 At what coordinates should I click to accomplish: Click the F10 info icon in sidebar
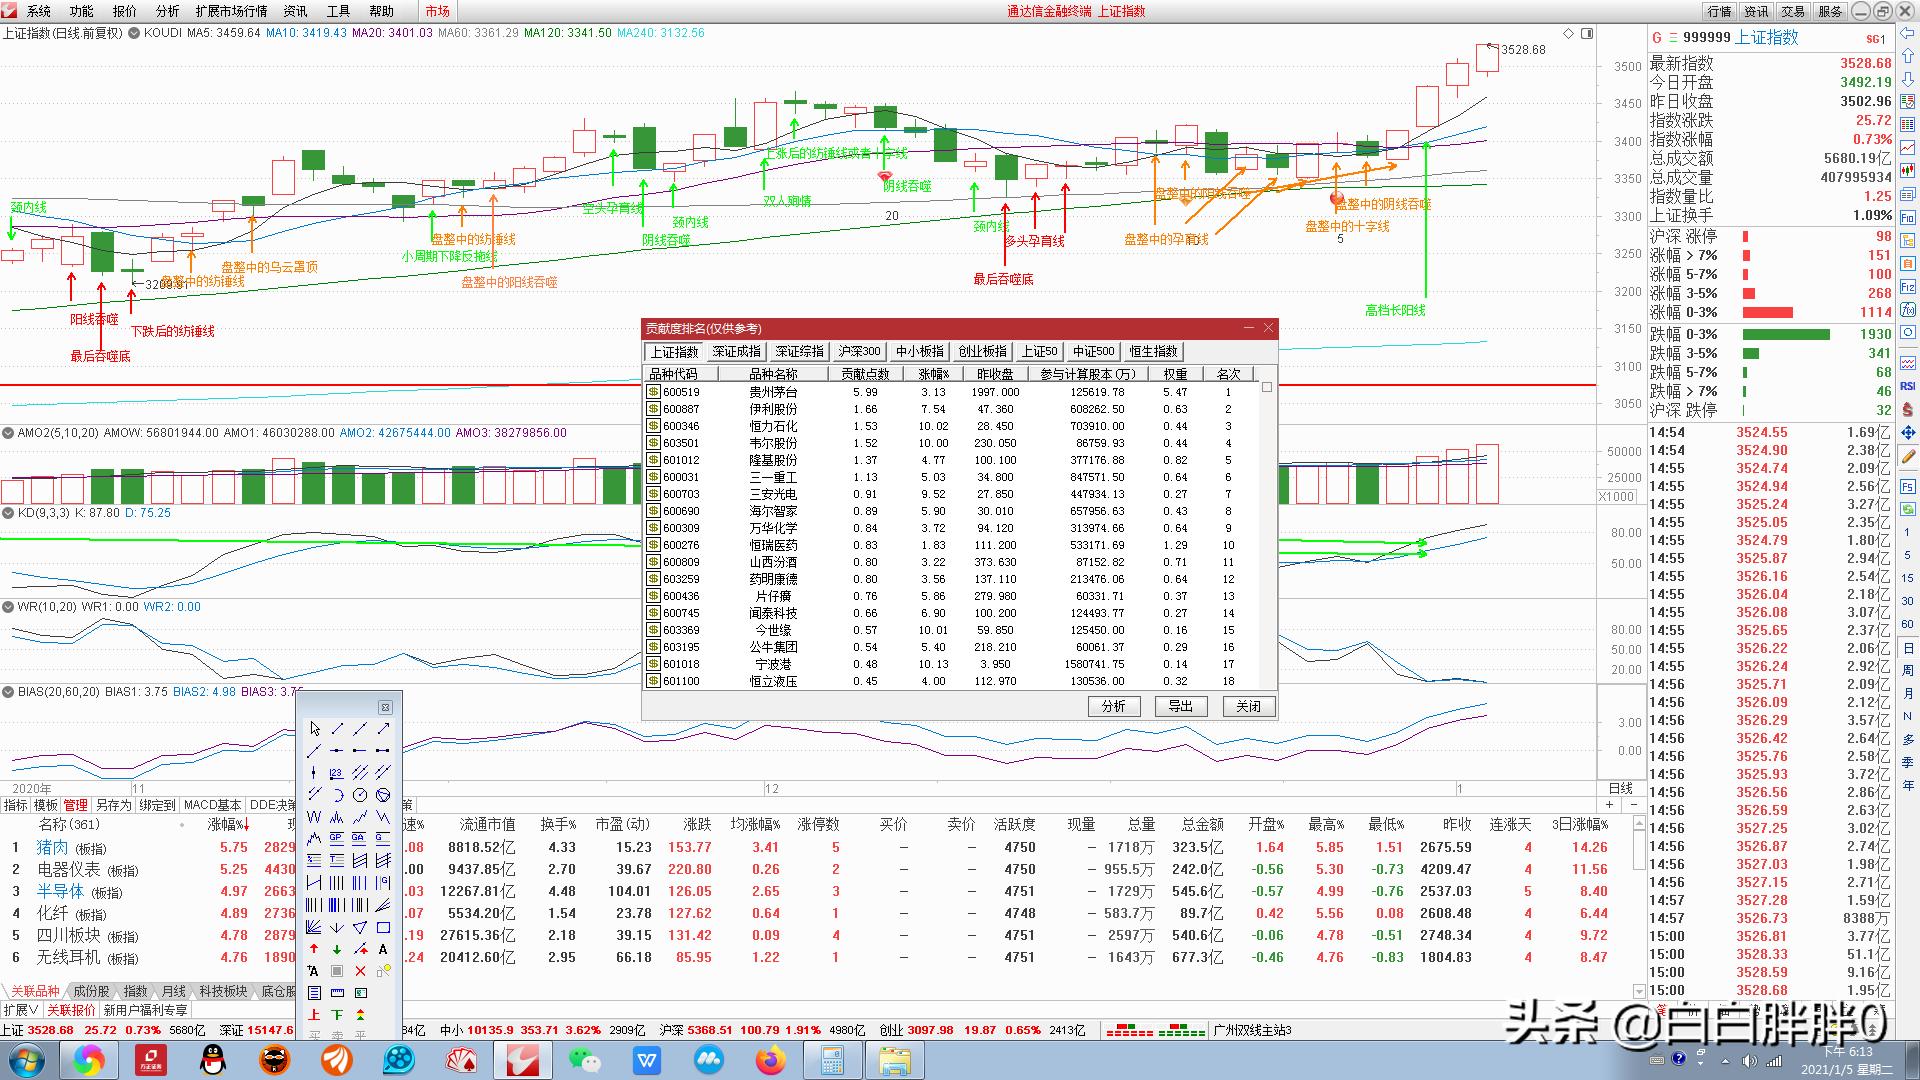[x=1907, y=216]
